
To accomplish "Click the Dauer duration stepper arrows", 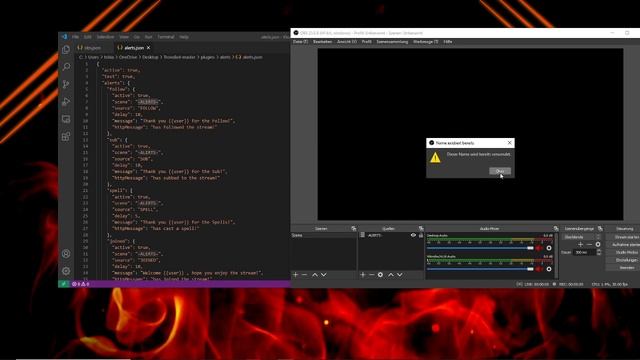I will point(599,252).
